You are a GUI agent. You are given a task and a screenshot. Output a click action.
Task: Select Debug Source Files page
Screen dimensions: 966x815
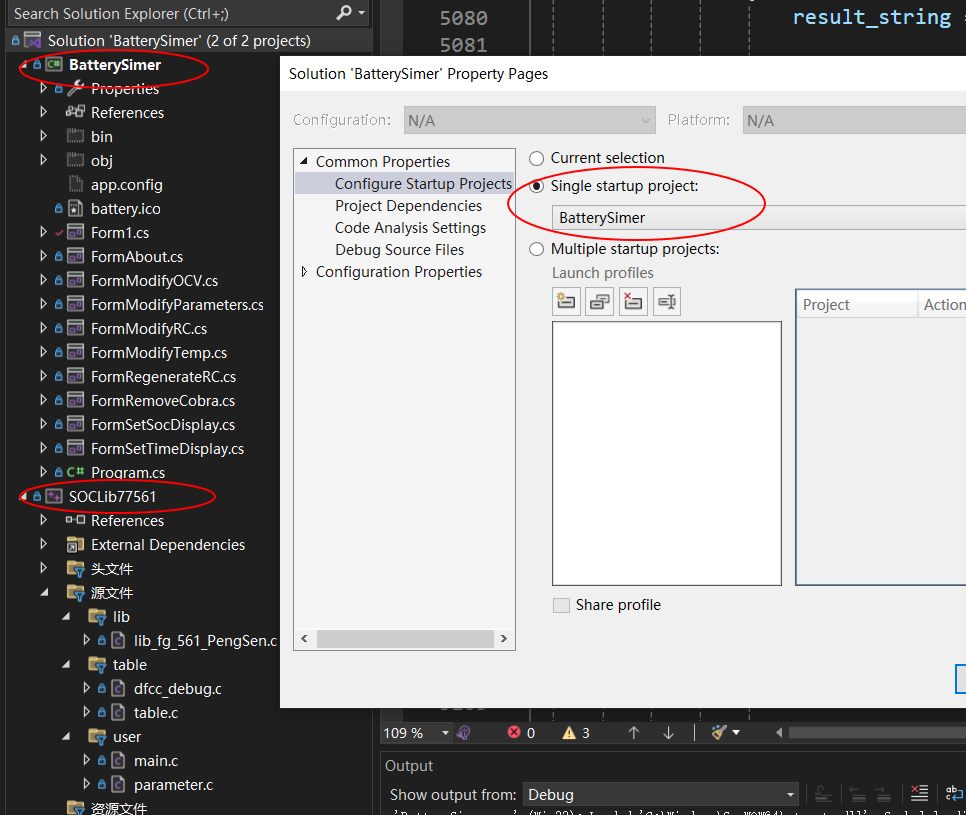click(399, 249)
